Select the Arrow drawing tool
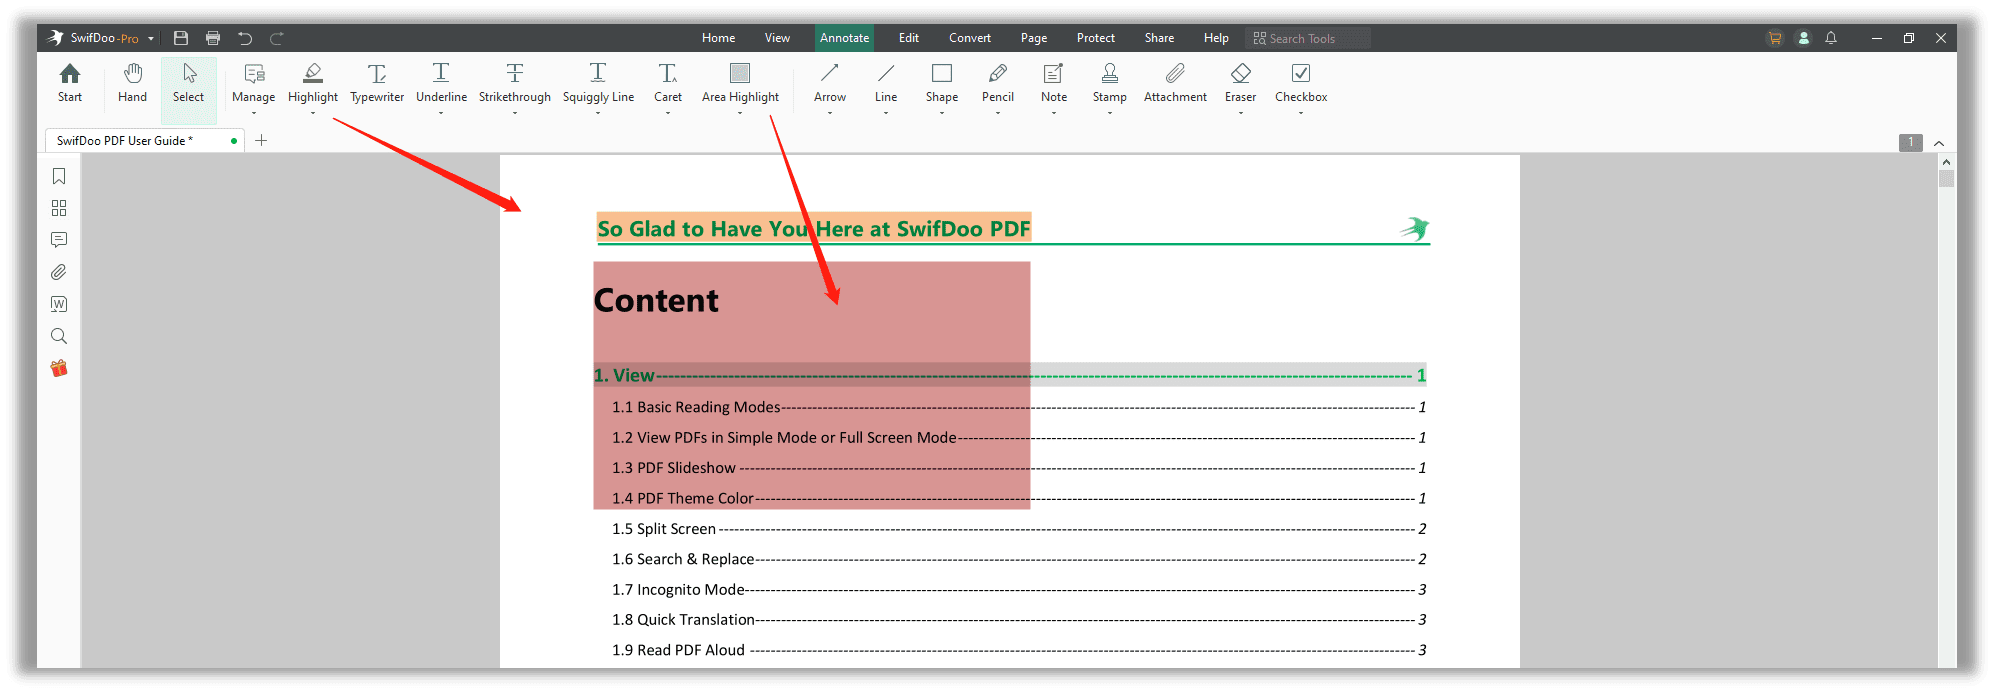This screenshot has height=692, width=1993. point(830,84)
